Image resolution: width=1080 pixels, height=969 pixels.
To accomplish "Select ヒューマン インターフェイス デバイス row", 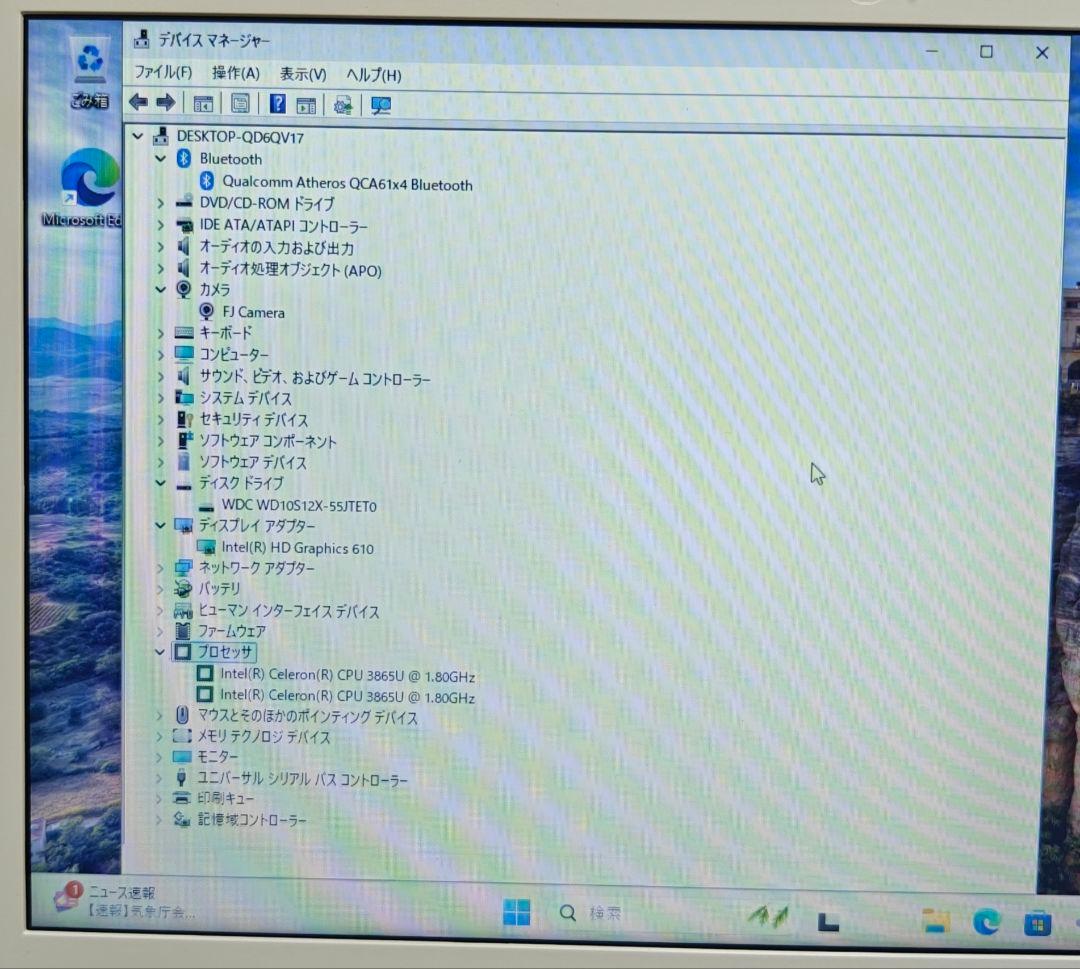I will click(289, 611).
